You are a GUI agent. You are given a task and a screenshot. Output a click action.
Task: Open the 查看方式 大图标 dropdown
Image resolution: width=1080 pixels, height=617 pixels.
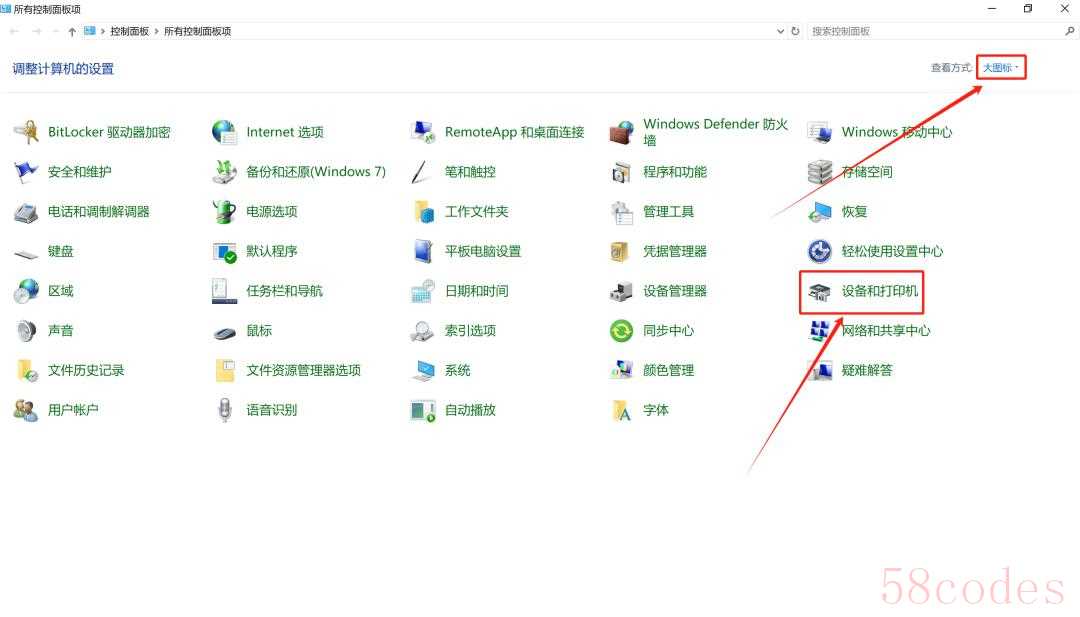(x=1001, y=67)
